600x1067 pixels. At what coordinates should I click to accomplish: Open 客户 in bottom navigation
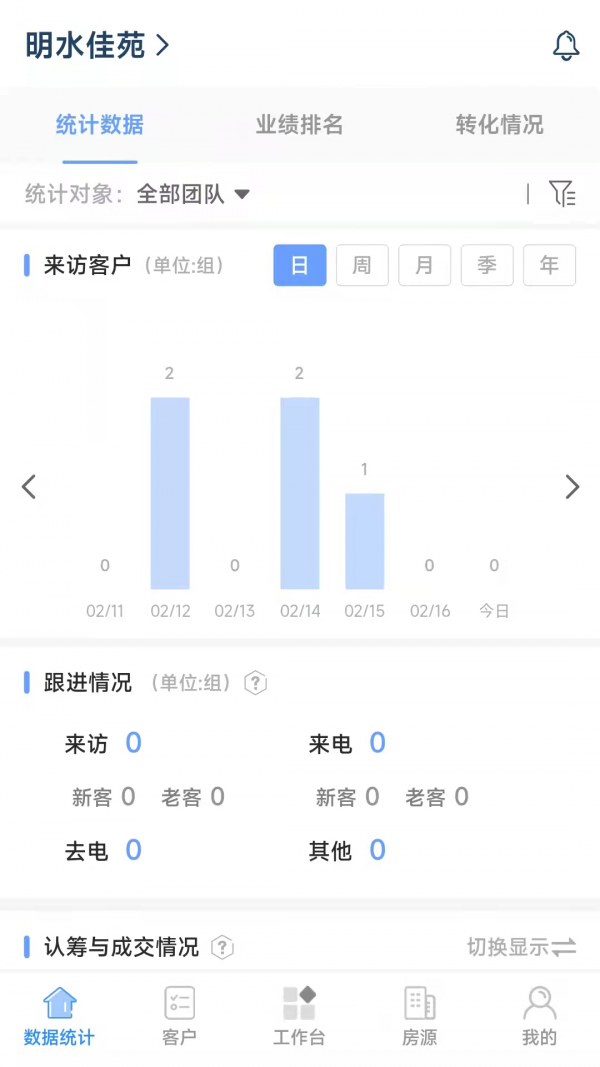(179, 1016)
